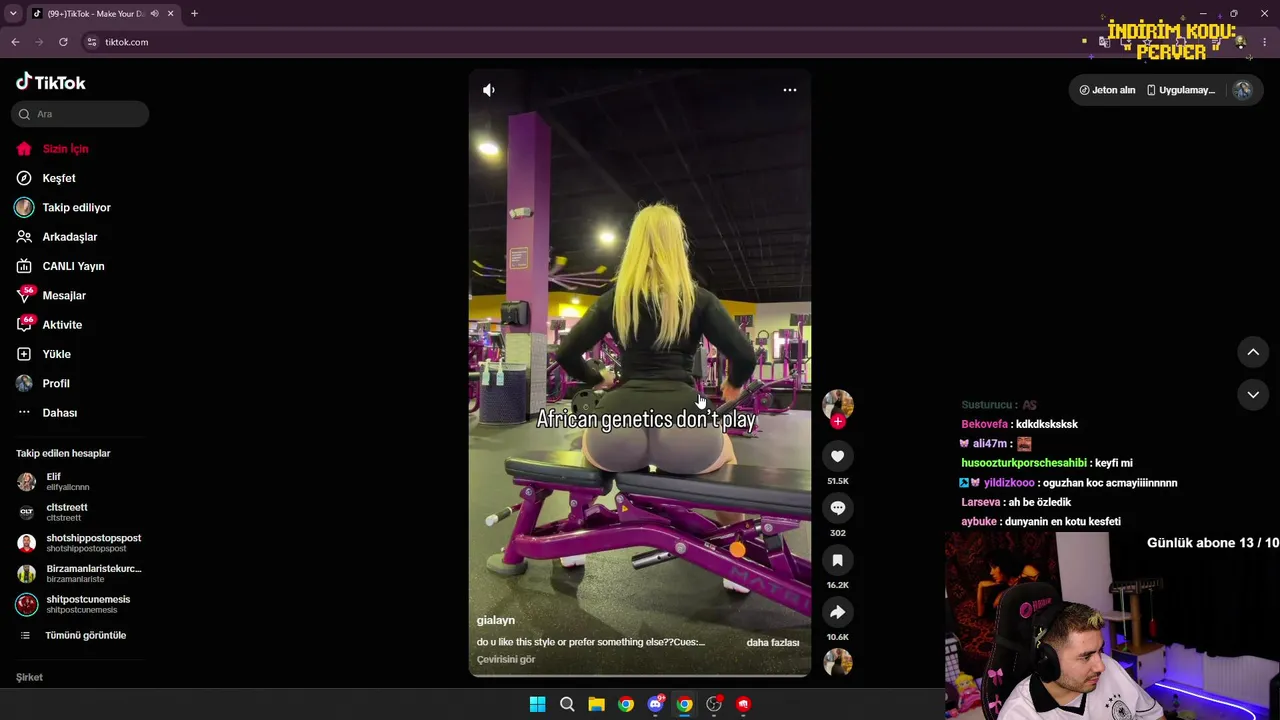
Task: Open the video creator's avatar
Action: coord(838,405)
